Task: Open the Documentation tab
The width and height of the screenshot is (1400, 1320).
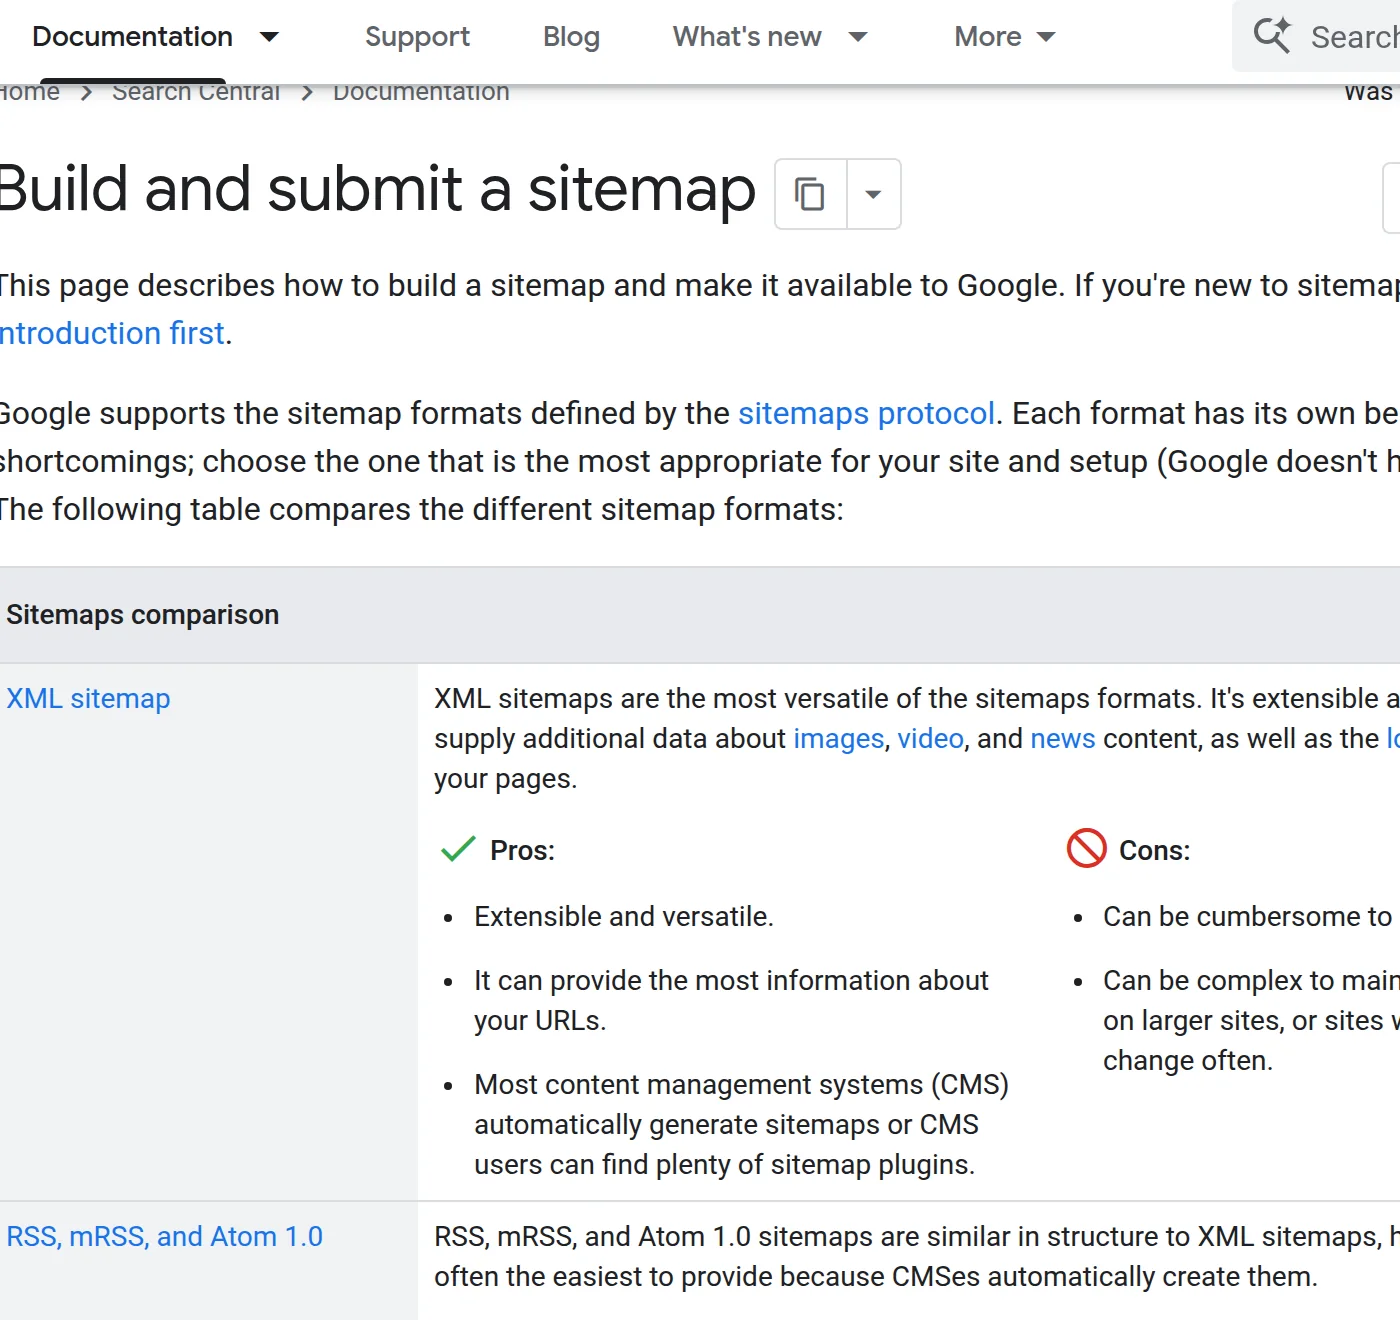Action: coord(132,37)
